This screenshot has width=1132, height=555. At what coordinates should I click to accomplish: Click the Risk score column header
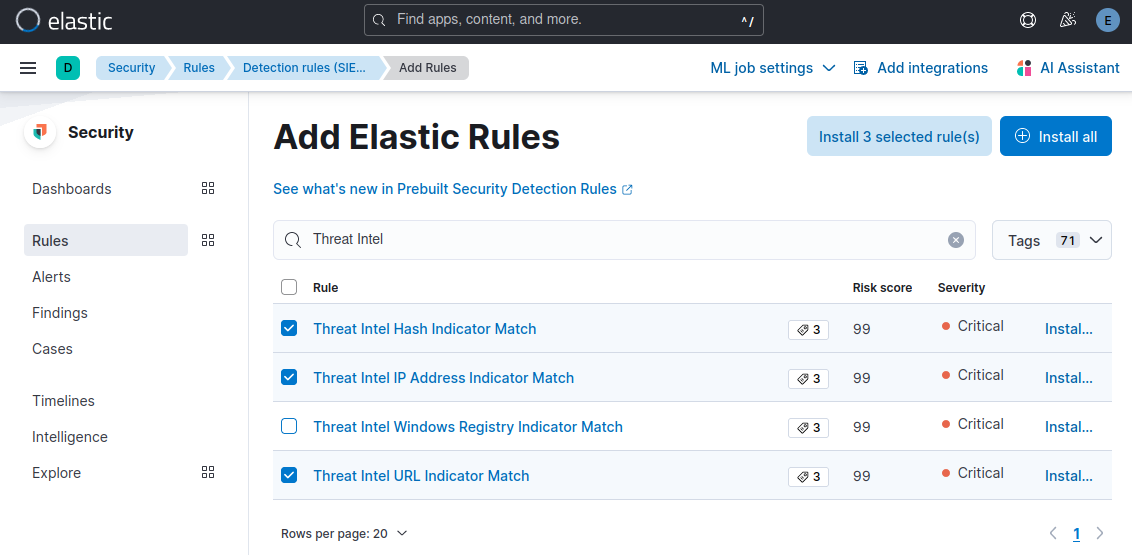pyautogui.click(x=882, y=287)
